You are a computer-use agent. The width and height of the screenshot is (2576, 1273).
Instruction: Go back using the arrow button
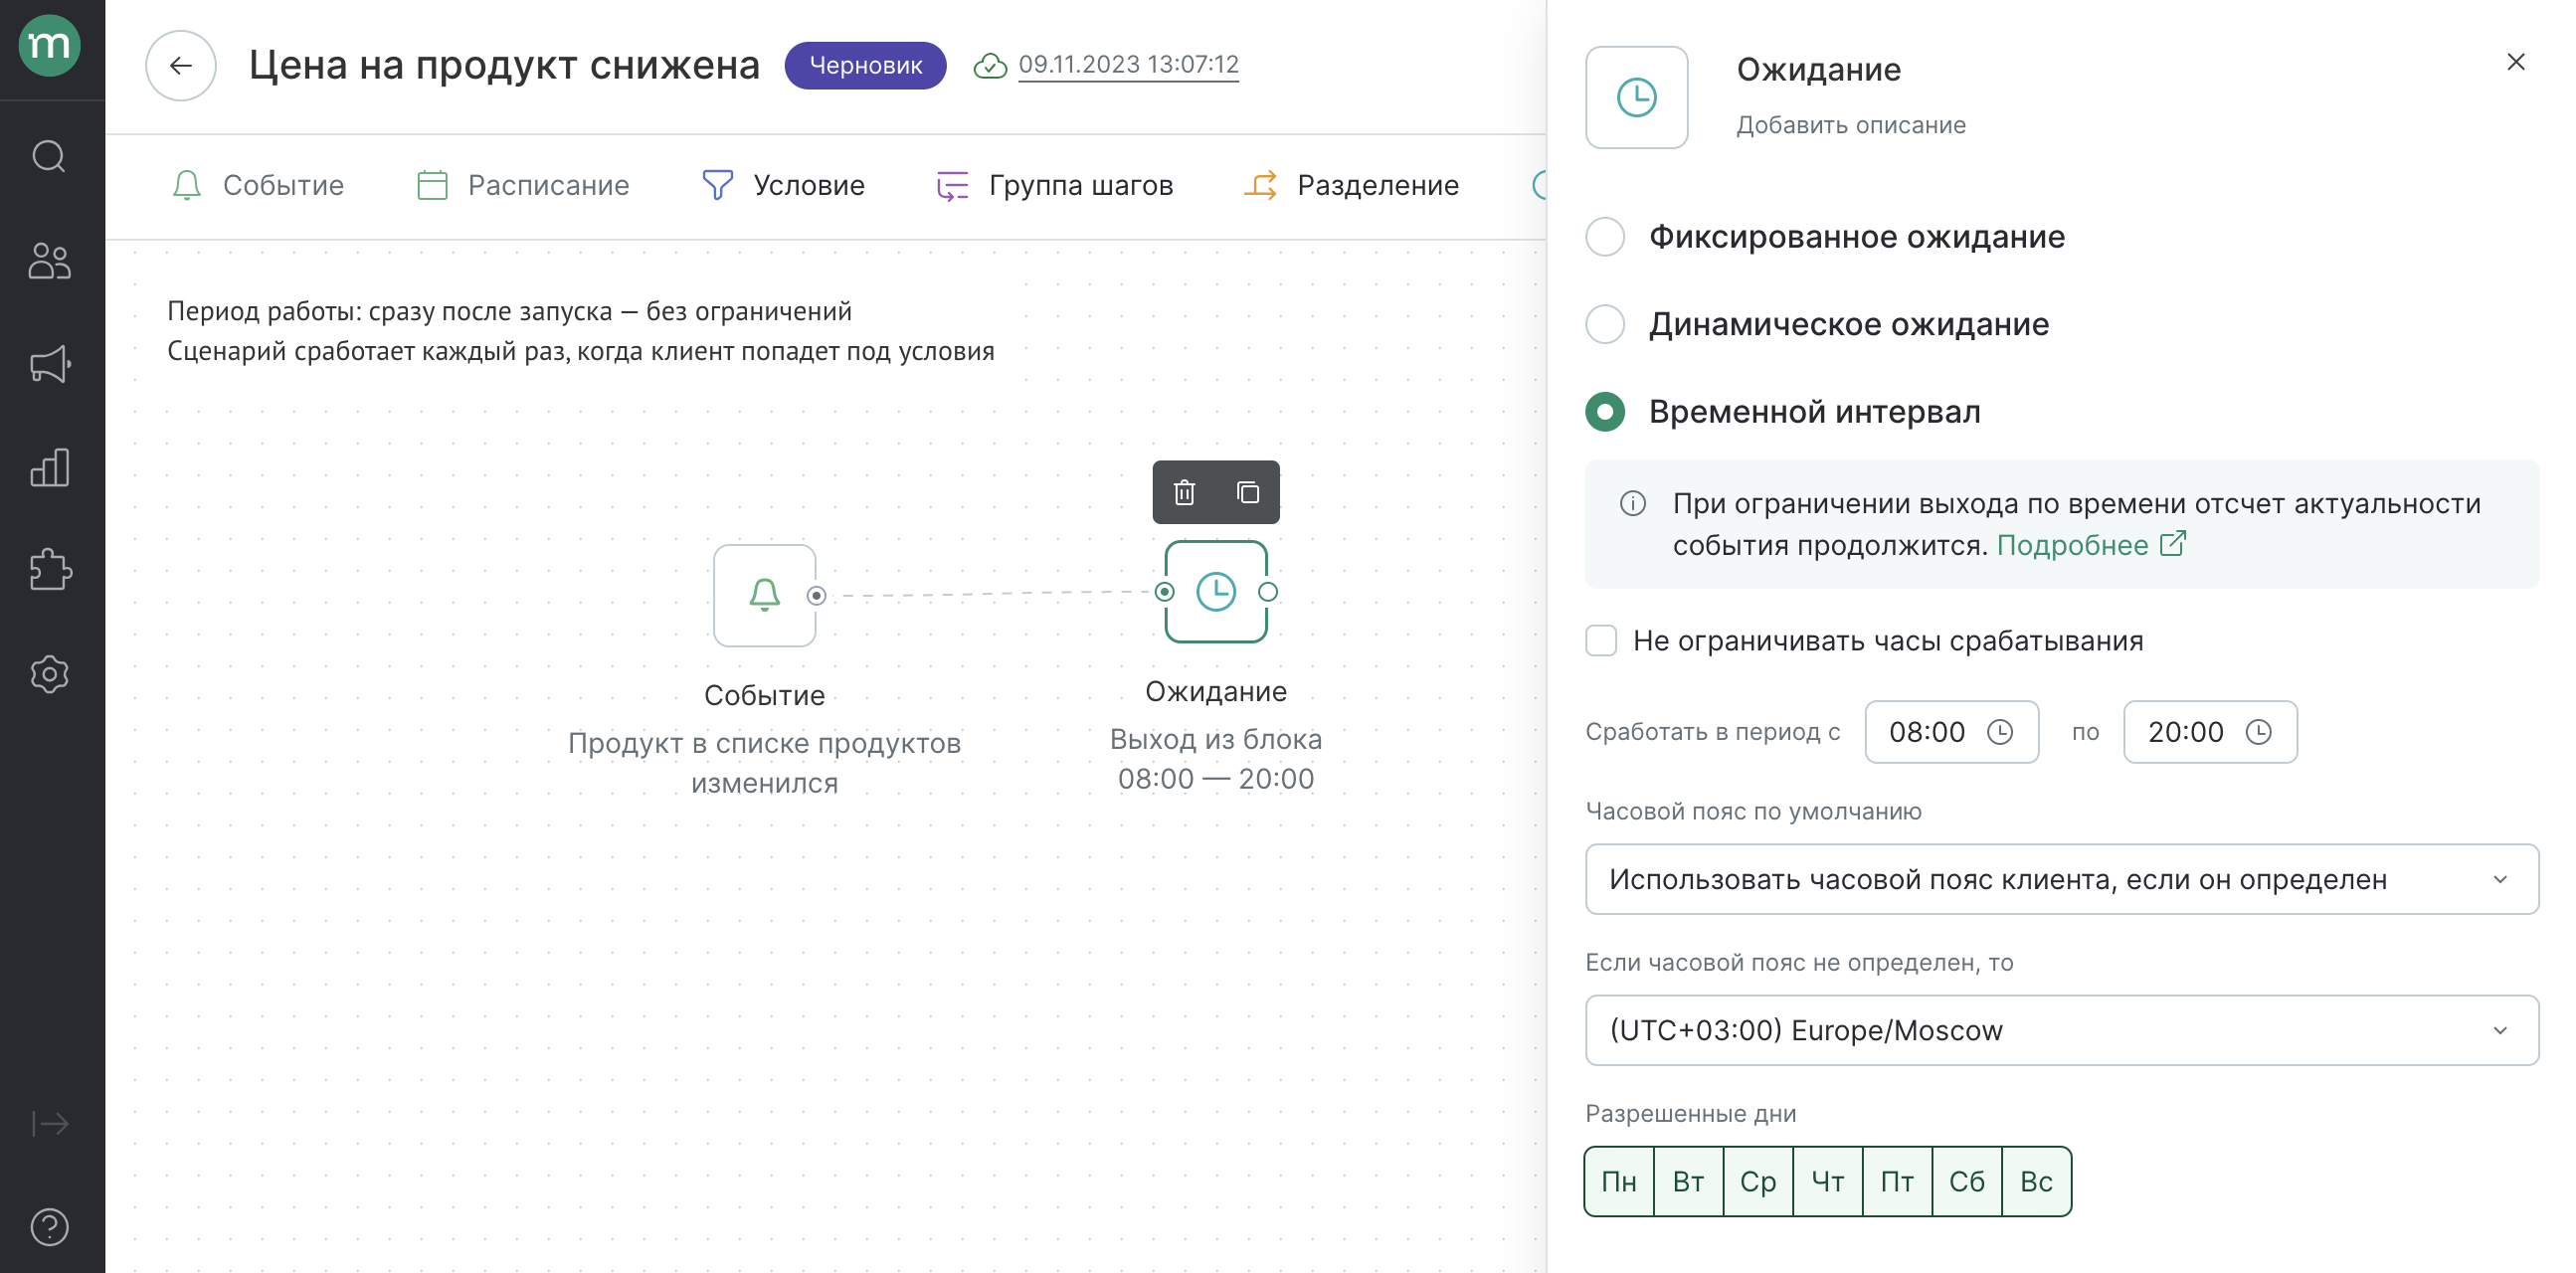pyautogui.click(x=181, y=66)
